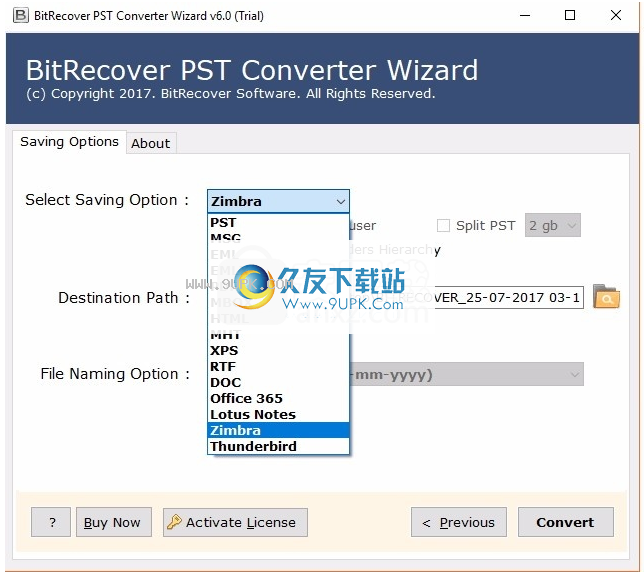Close the PST Converter Wizard window

[616, 16]
